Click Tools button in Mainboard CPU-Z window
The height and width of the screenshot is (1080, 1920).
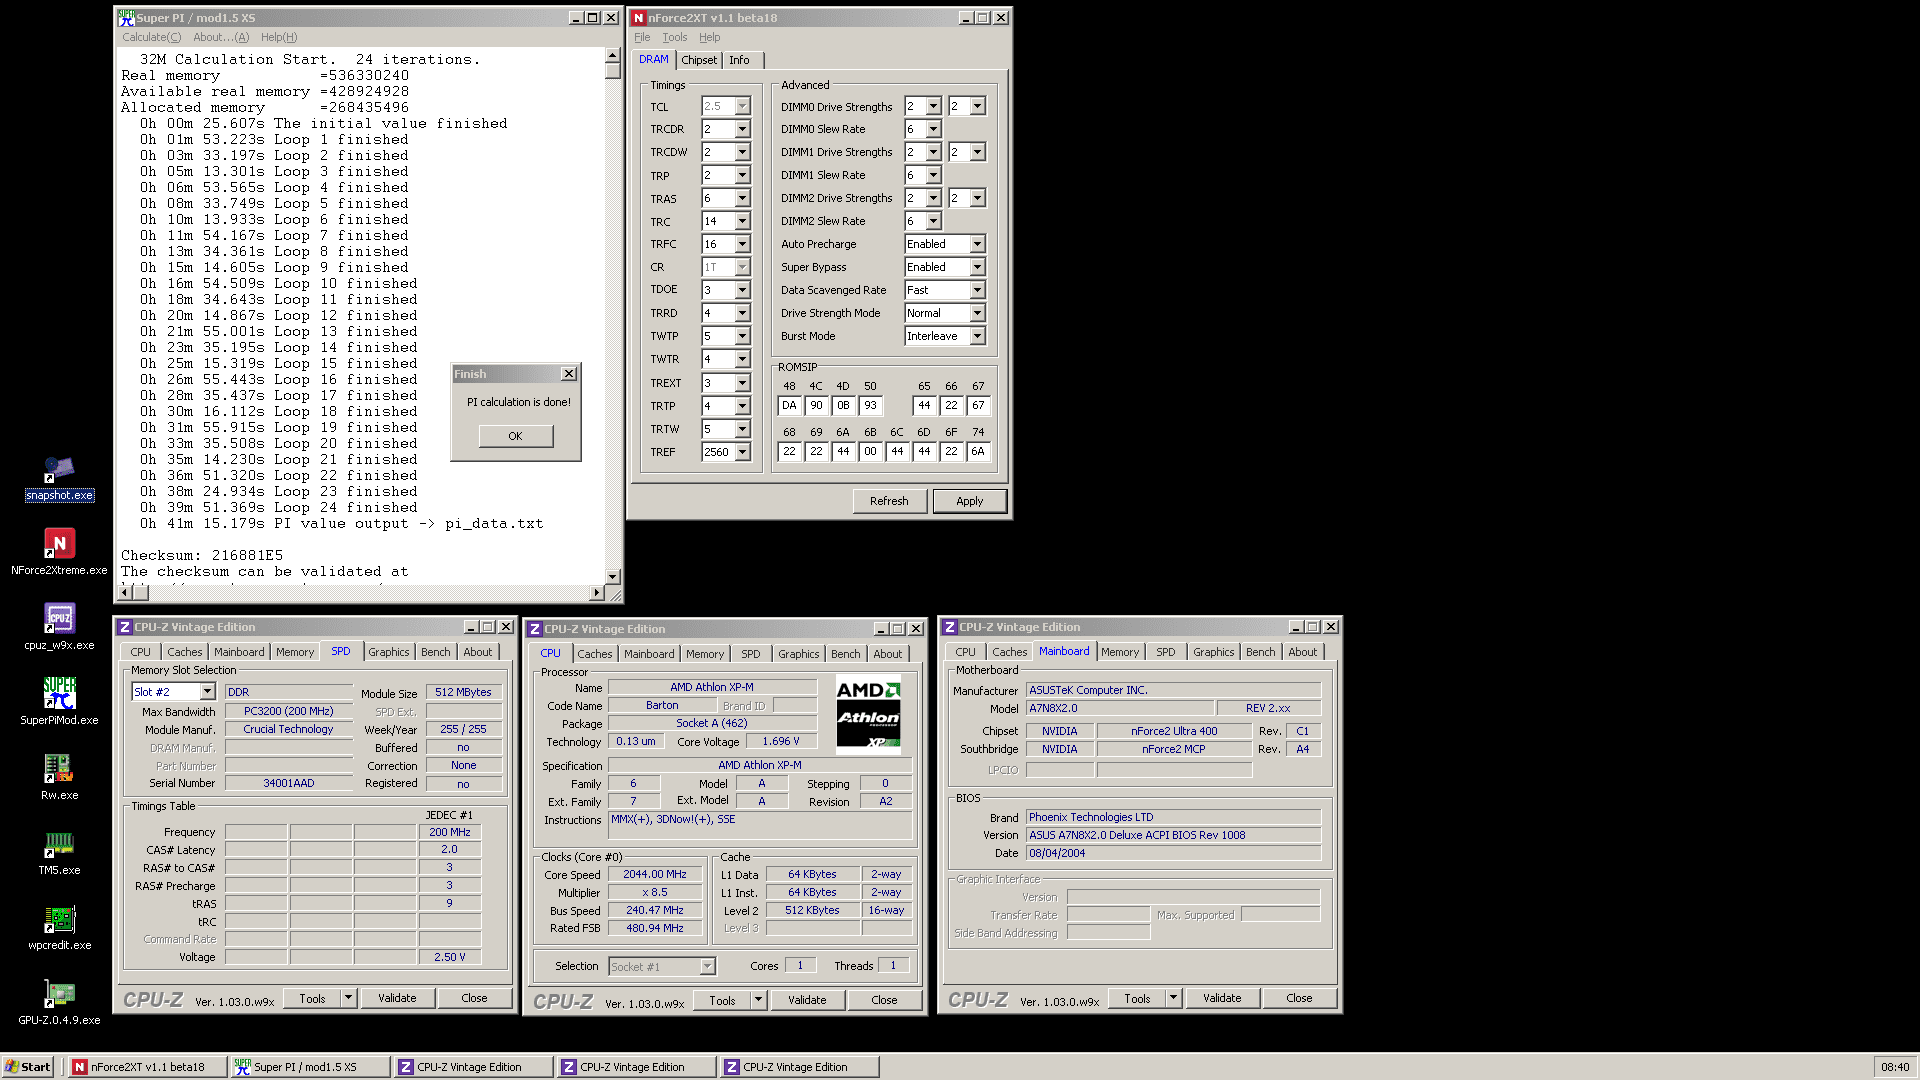pyautogui.click(x=1137, y=998)
